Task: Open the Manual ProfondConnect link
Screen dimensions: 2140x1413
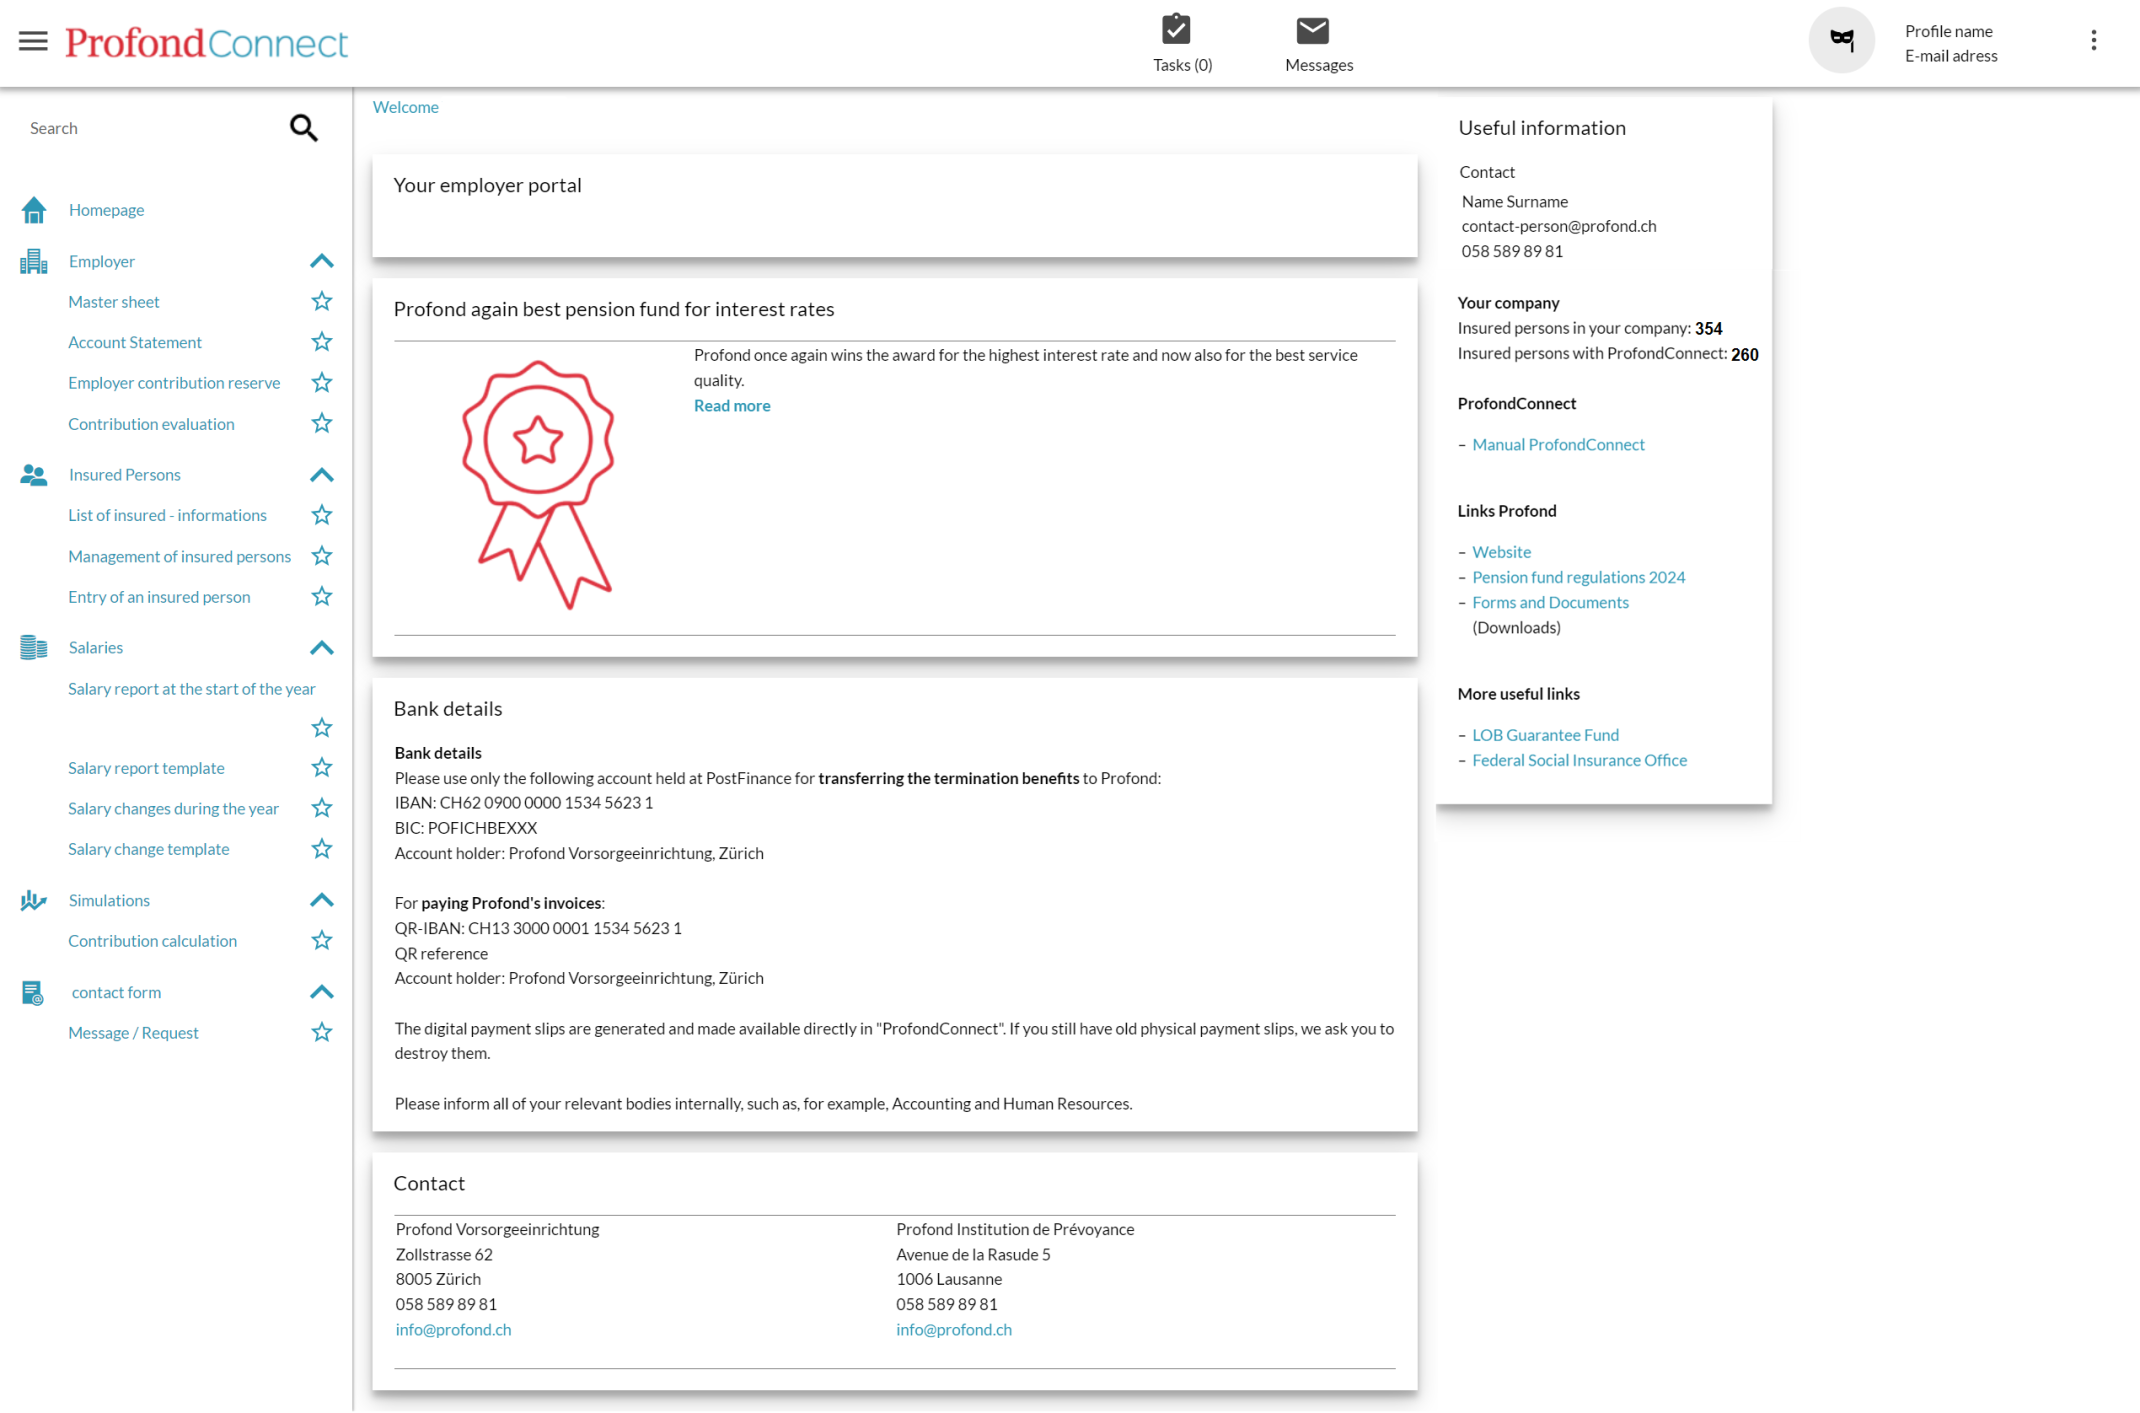Action: coord(1557,445)
